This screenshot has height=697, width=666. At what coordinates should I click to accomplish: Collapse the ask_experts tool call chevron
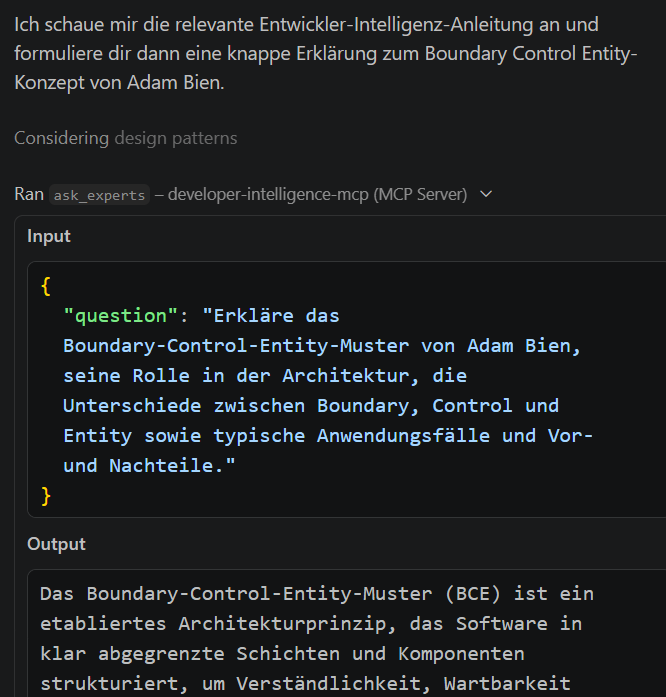pyautogui.click(x=486, y=194)
